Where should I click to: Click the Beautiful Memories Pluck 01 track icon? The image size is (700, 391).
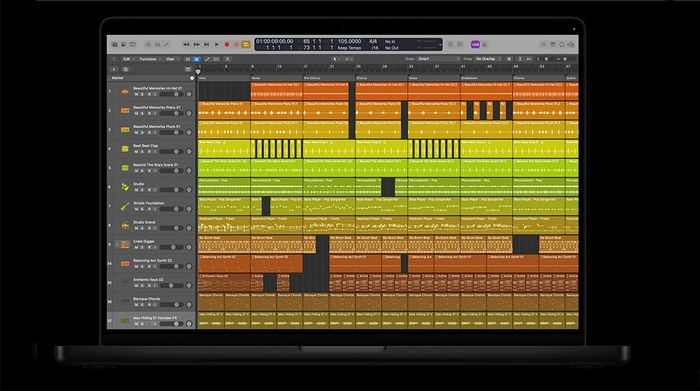click(125, 129)
